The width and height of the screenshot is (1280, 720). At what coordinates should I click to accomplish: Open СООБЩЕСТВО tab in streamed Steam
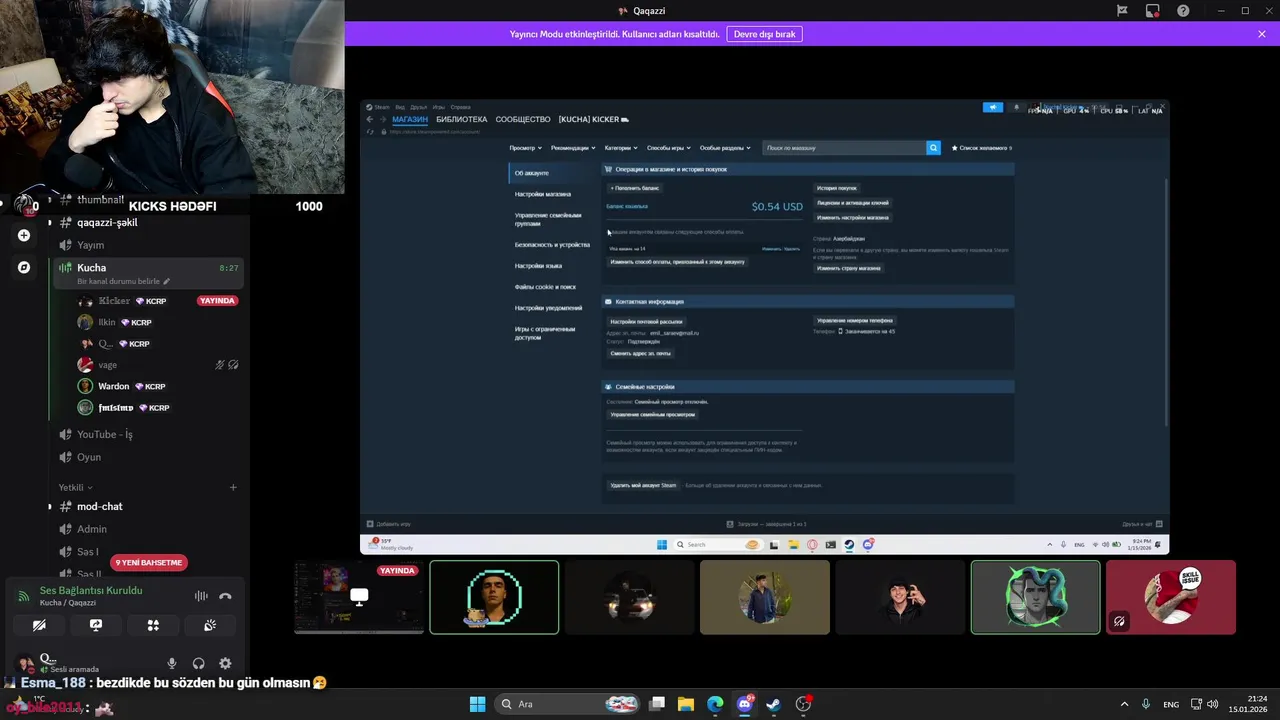523,119
